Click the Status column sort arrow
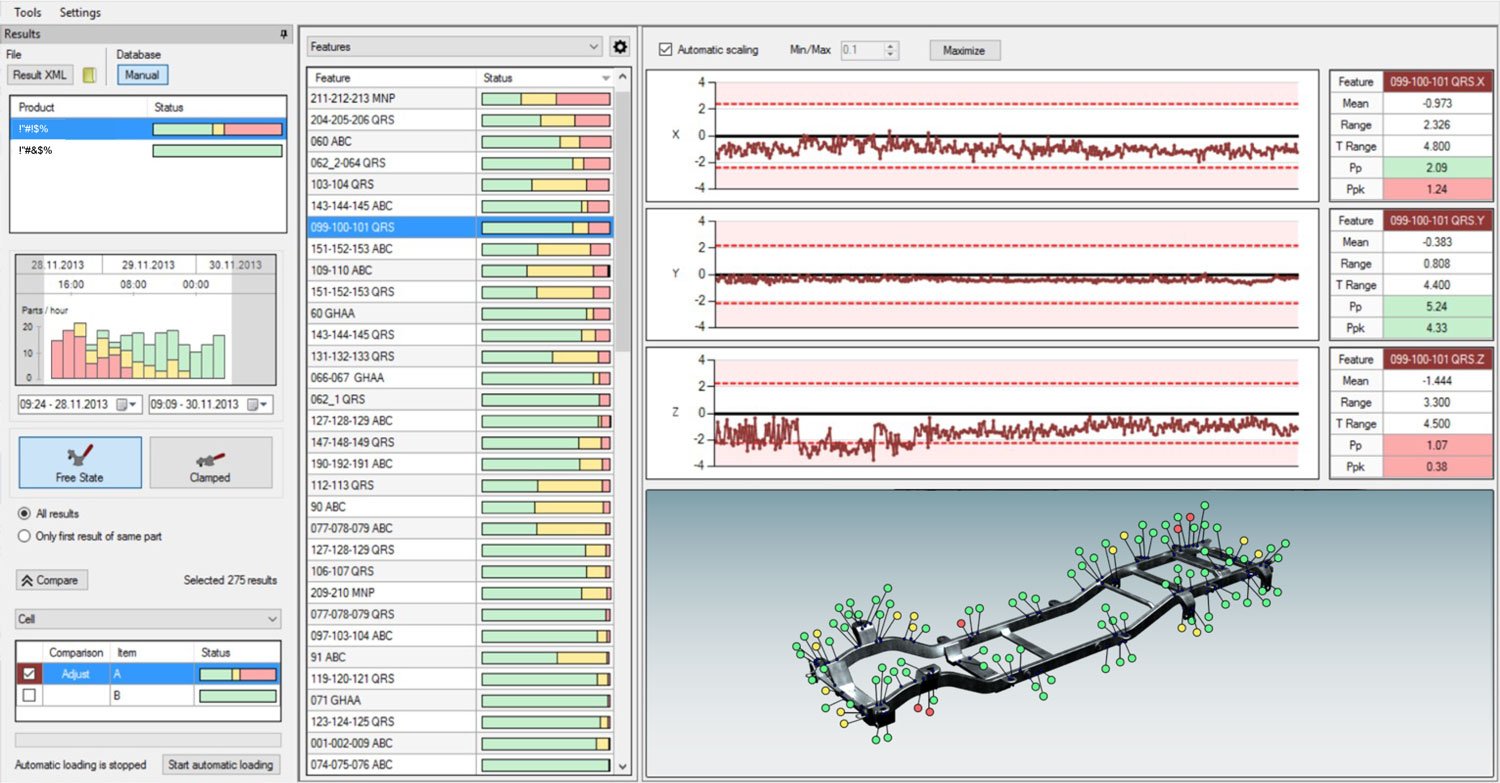This screenshot has width=1500, height=783. (x=605, y=78)
